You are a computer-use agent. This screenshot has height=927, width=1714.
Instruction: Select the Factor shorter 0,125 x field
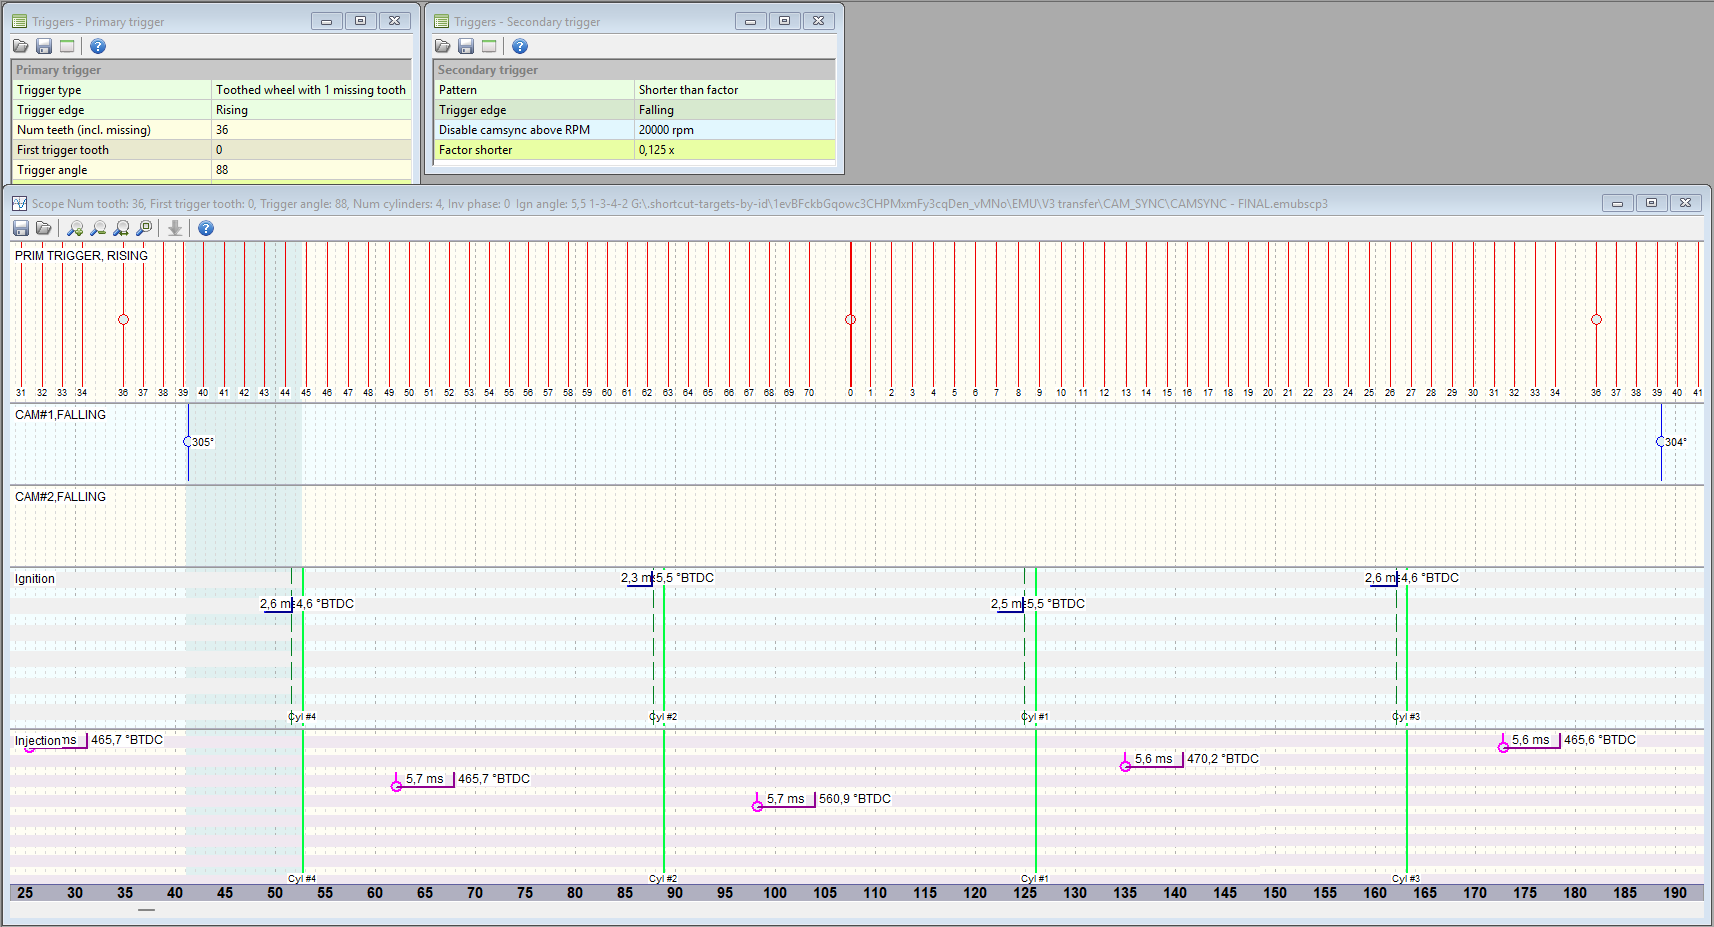click(x=734, y=150)
